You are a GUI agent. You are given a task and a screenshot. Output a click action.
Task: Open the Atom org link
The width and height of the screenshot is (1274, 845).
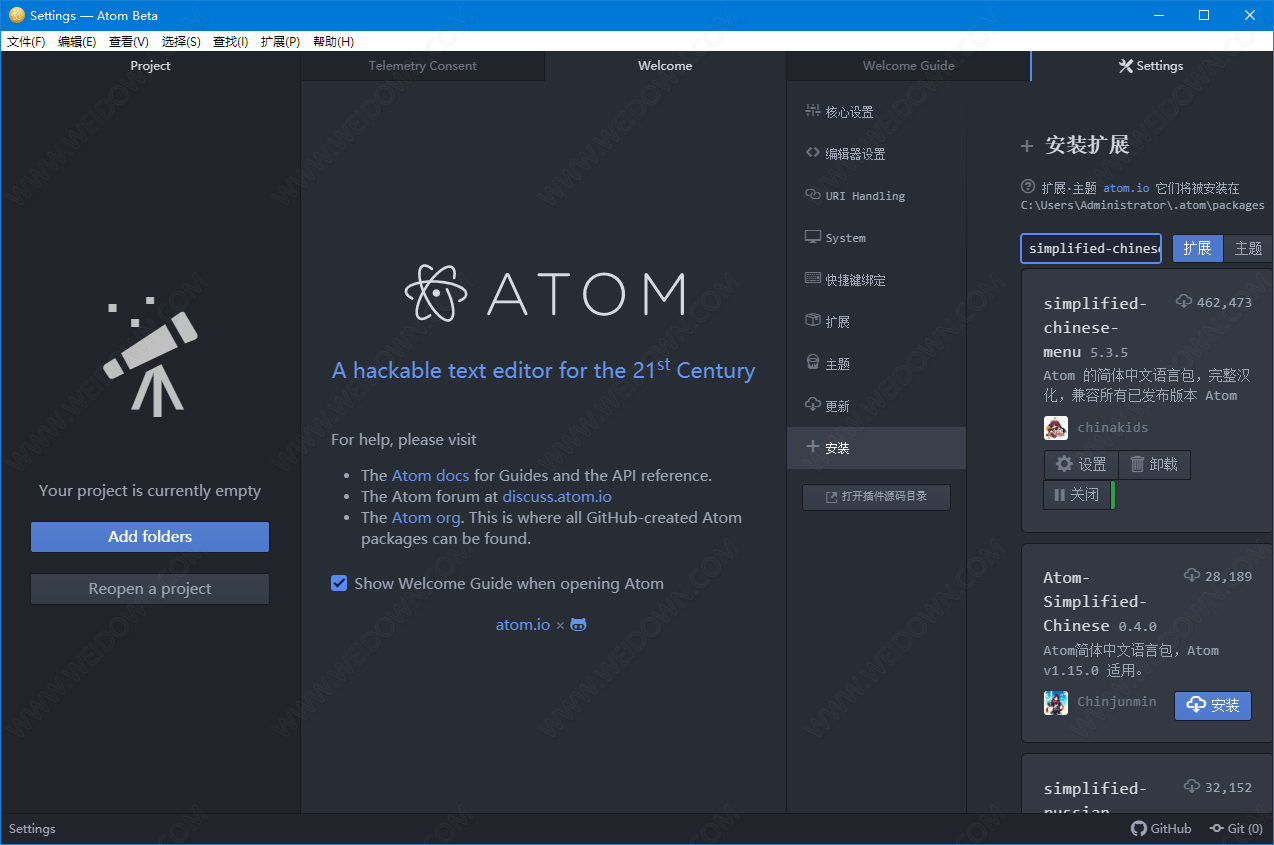pyautogui.click(x=426, y=517)
